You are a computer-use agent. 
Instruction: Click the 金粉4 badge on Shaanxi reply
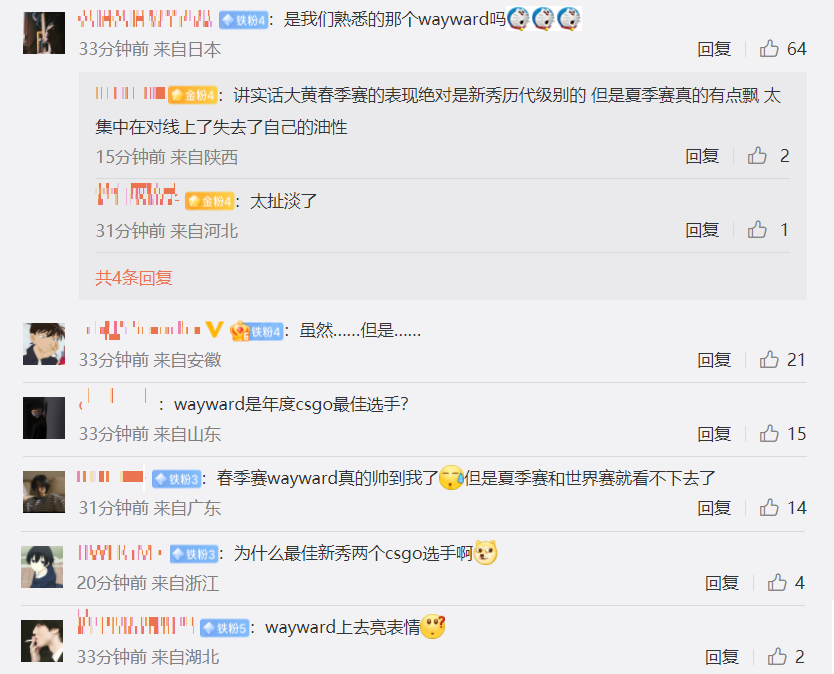pyautogui.click(x=193, y=95)
